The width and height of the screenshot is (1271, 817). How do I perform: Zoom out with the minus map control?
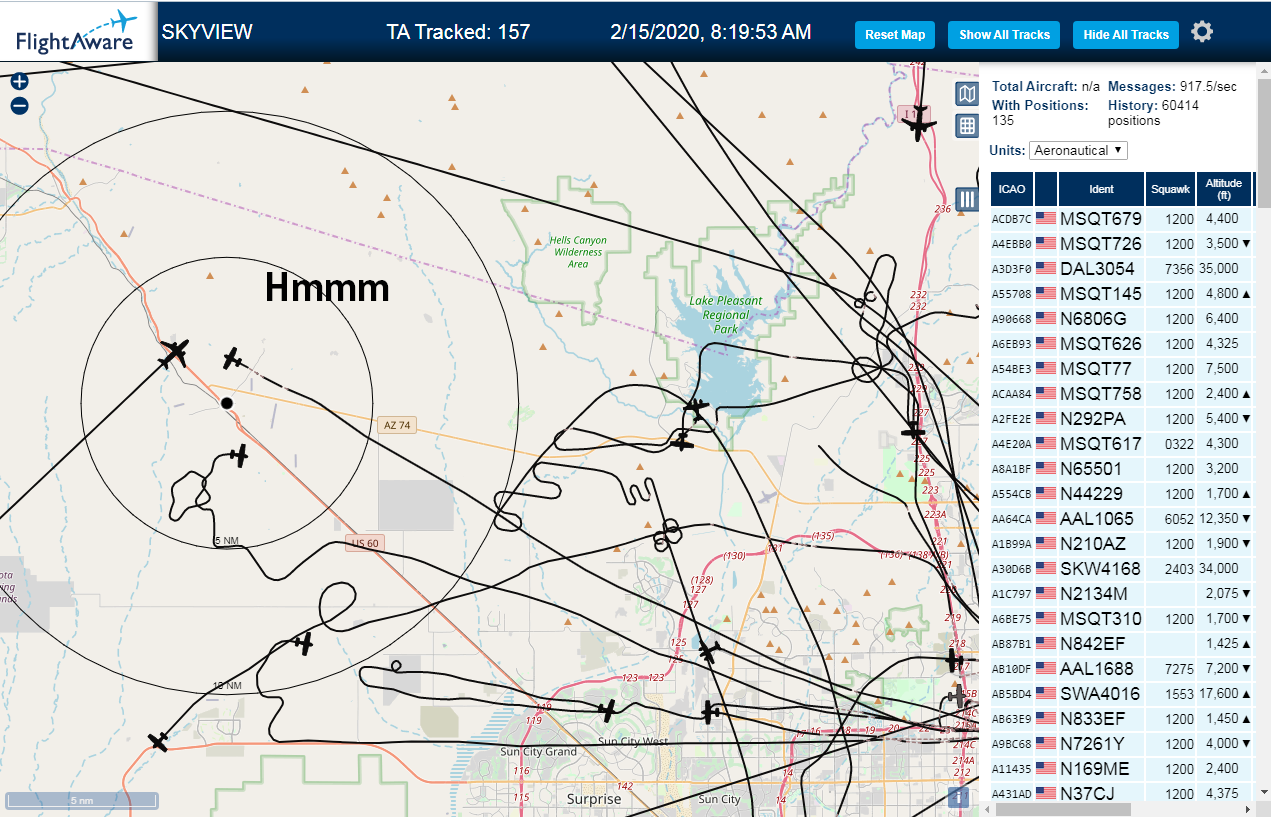19,106
